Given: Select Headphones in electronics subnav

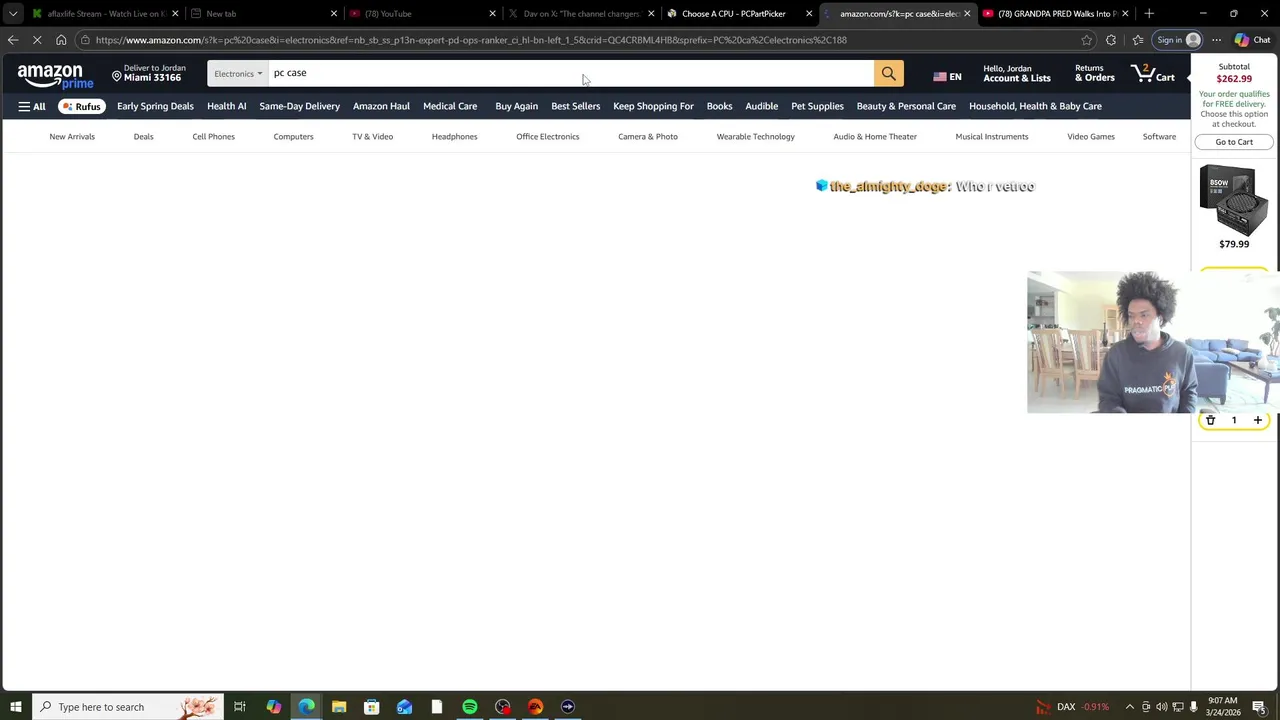Looking at the screenshot, I should click(454, 137).
